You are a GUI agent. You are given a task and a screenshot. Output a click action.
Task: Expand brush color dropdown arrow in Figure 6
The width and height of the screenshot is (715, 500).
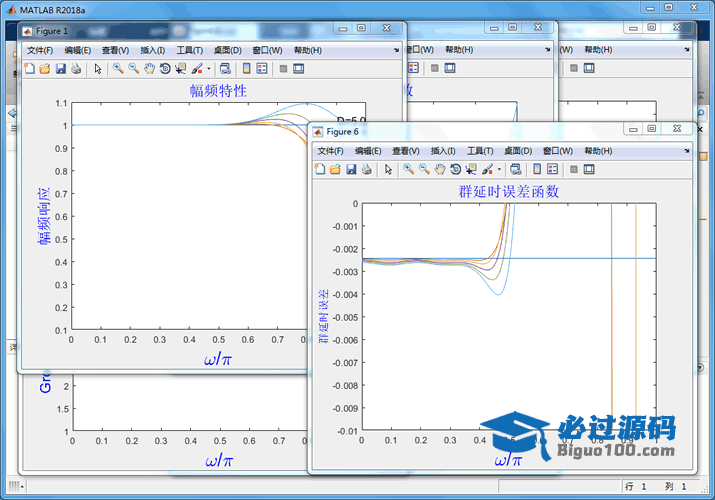[499, 170]
